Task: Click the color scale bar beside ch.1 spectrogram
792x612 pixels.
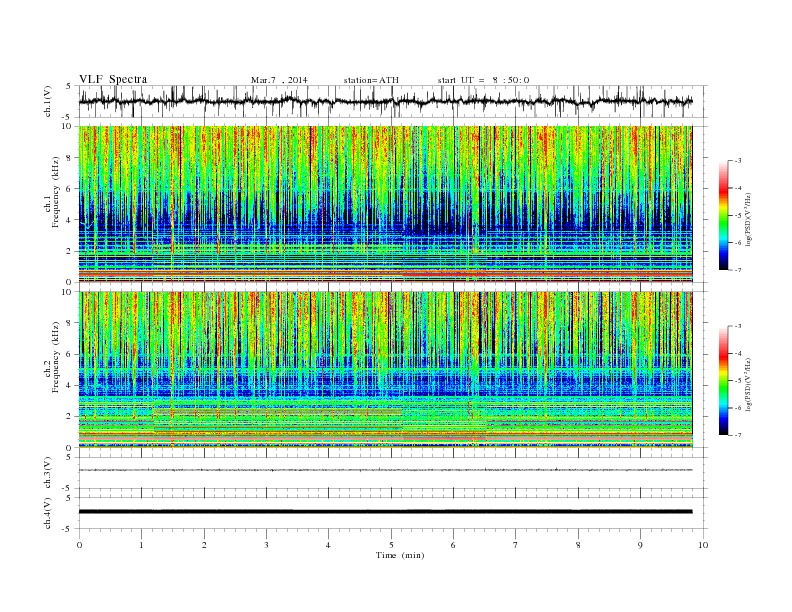Action: point(723,215)
